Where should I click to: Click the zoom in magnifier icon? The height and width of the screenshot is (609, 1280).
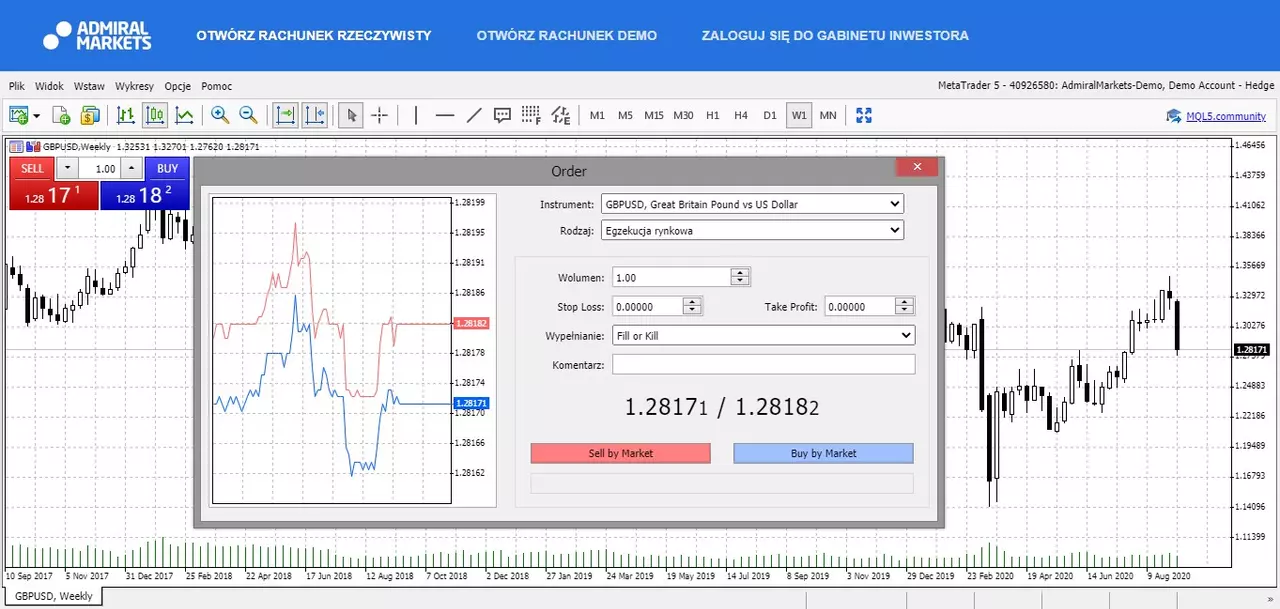(x=219, y=115)
